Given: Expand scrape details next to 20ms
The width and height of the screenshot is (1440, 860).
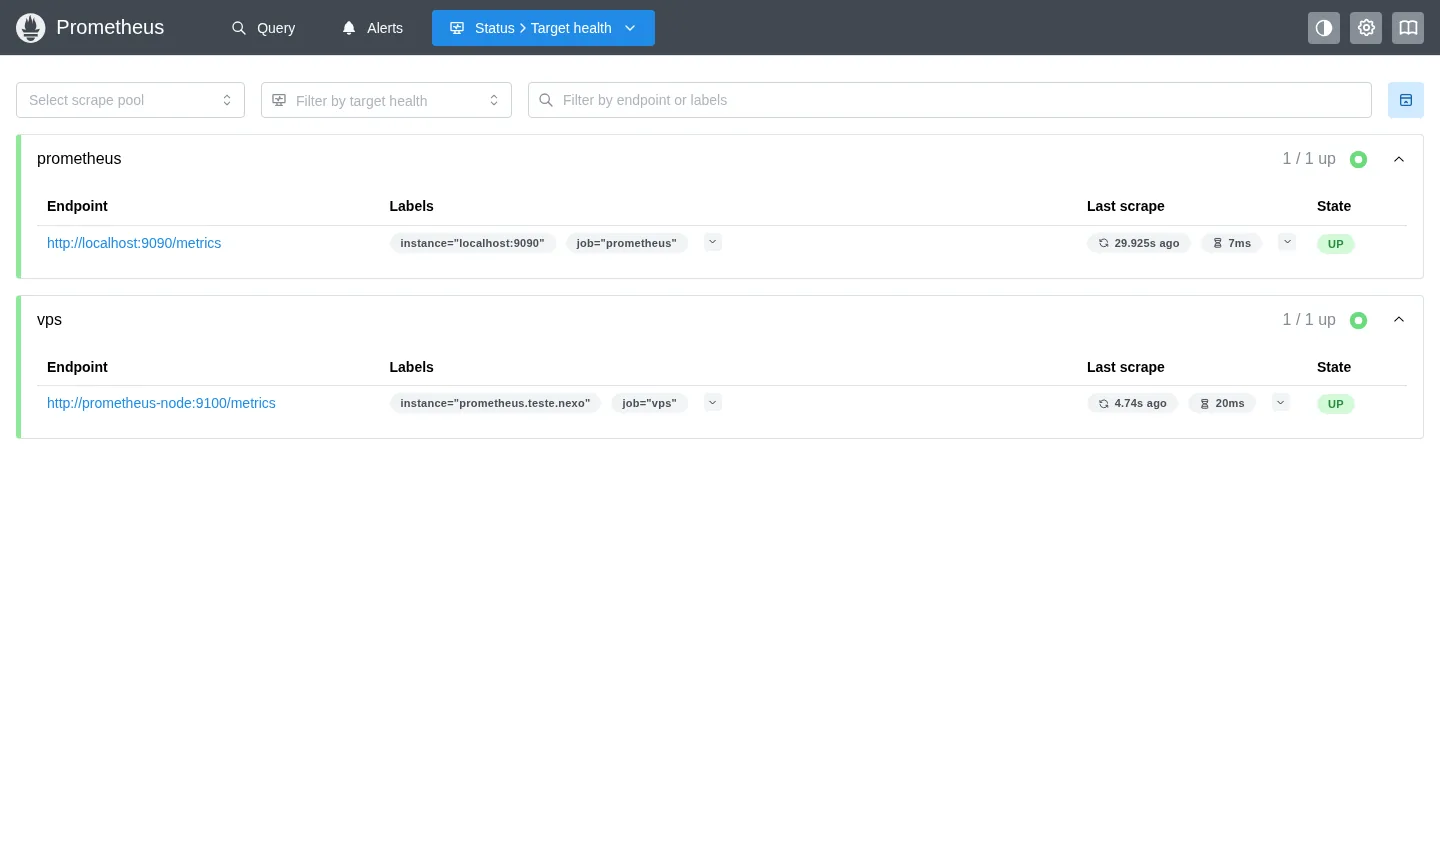Looking at the screenshot, I should coord(1281,402).
